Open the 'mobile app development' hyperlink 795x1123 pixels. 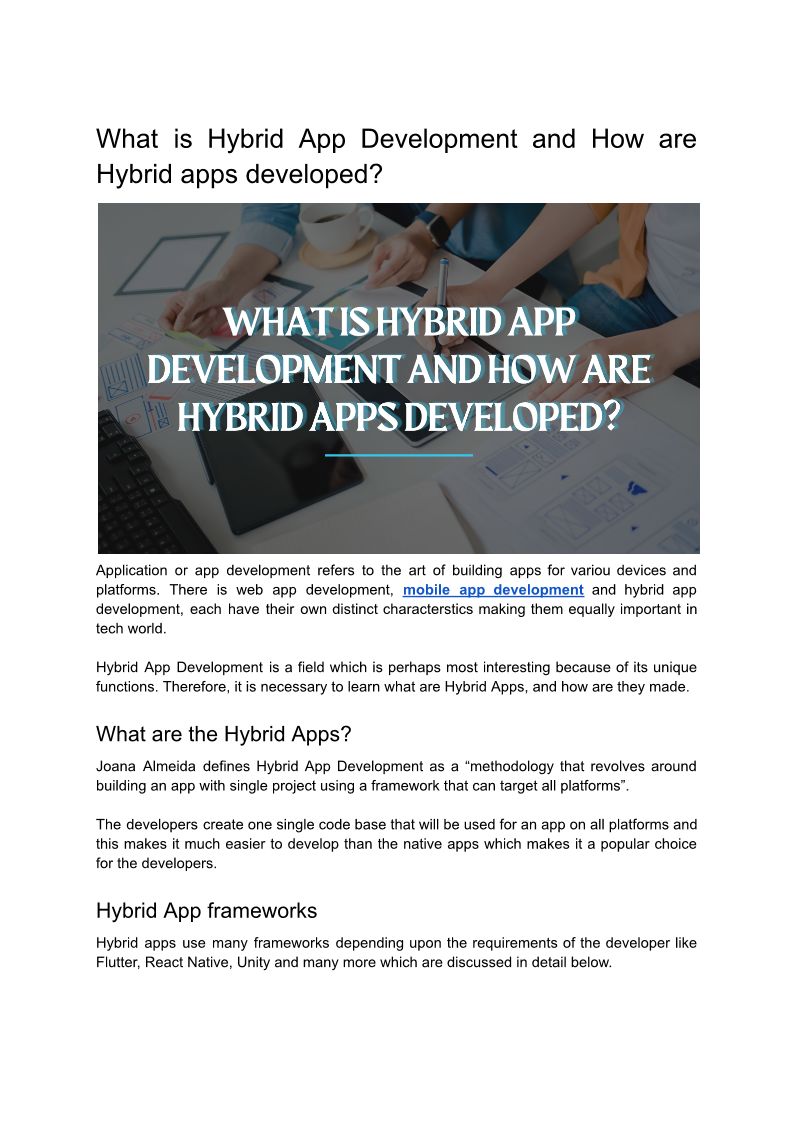[493, 590]
